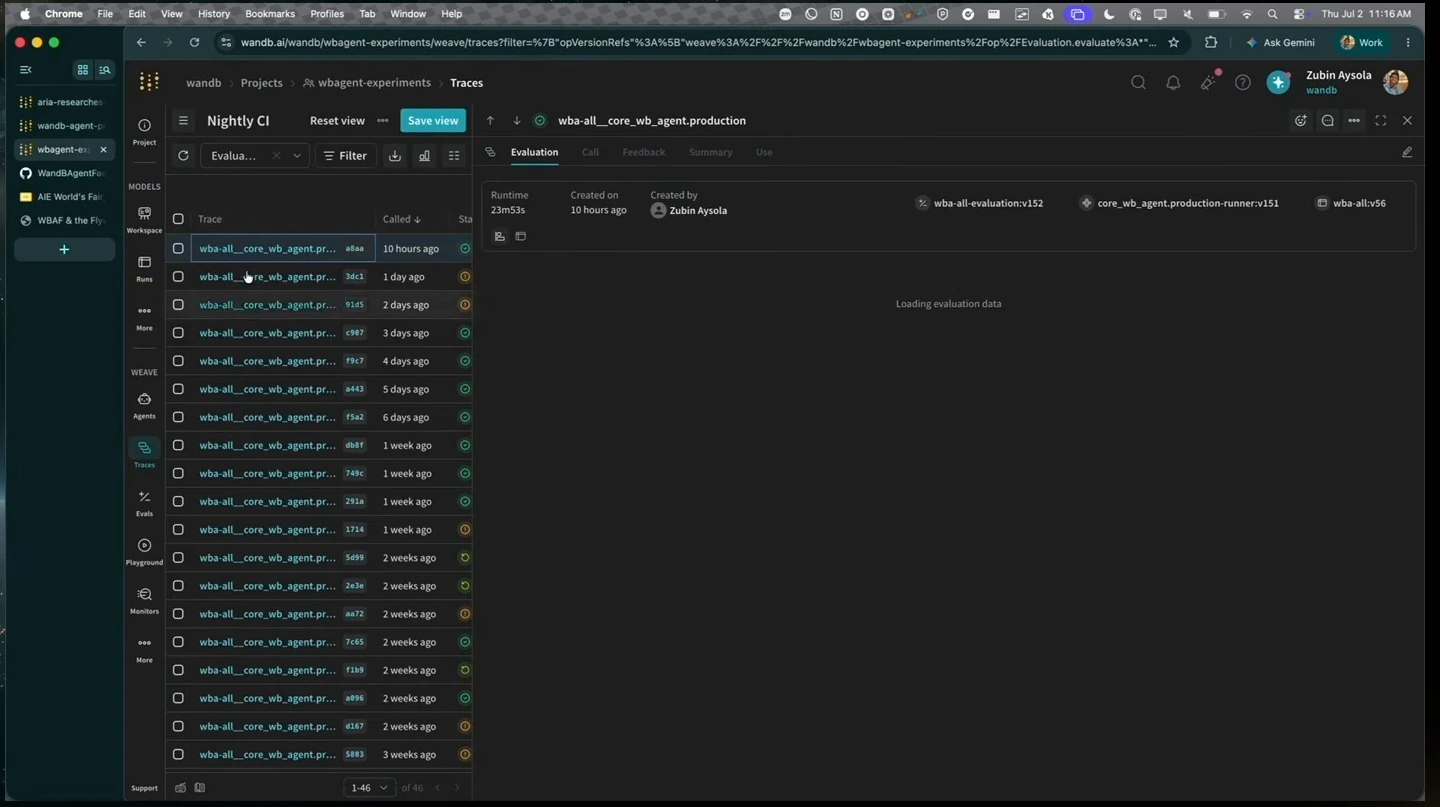Image resolution: width=1440 pixels, height=807 pixels.
Task: Expand the More menu under Monitors
Action: pyautogui.click(x=144, y=649)
